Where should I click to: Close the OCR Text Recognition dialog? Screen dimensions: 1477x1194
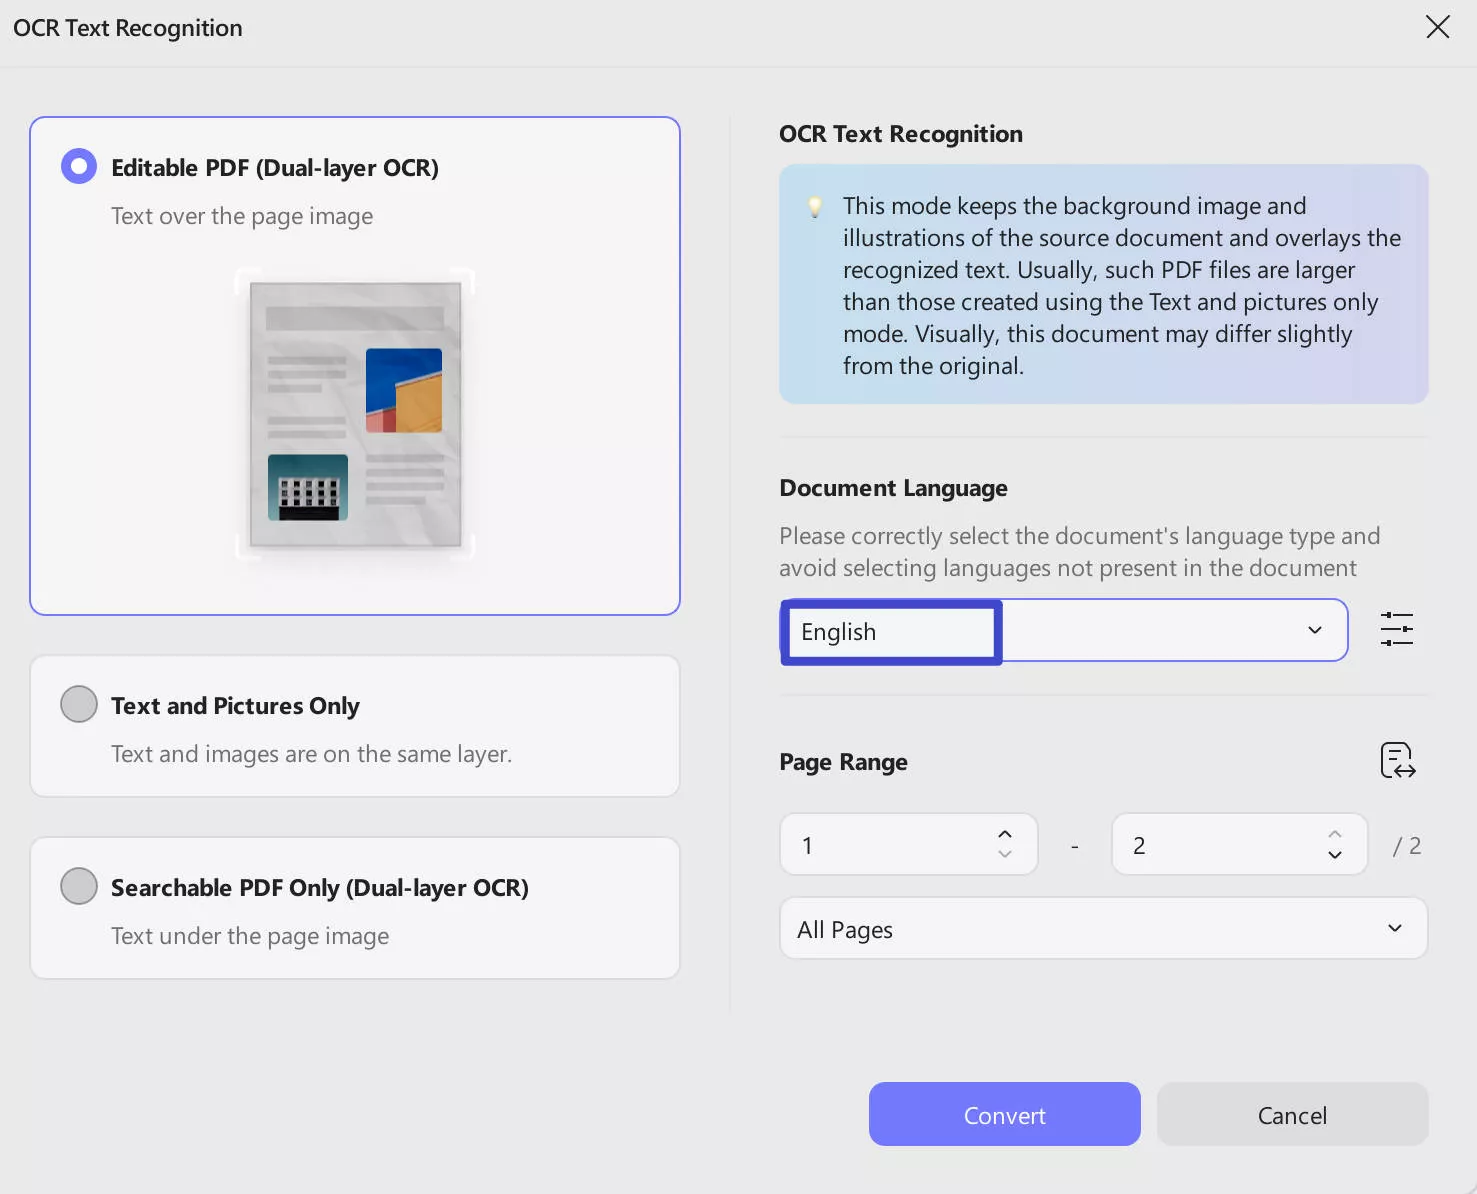(x=1437, y=27)
